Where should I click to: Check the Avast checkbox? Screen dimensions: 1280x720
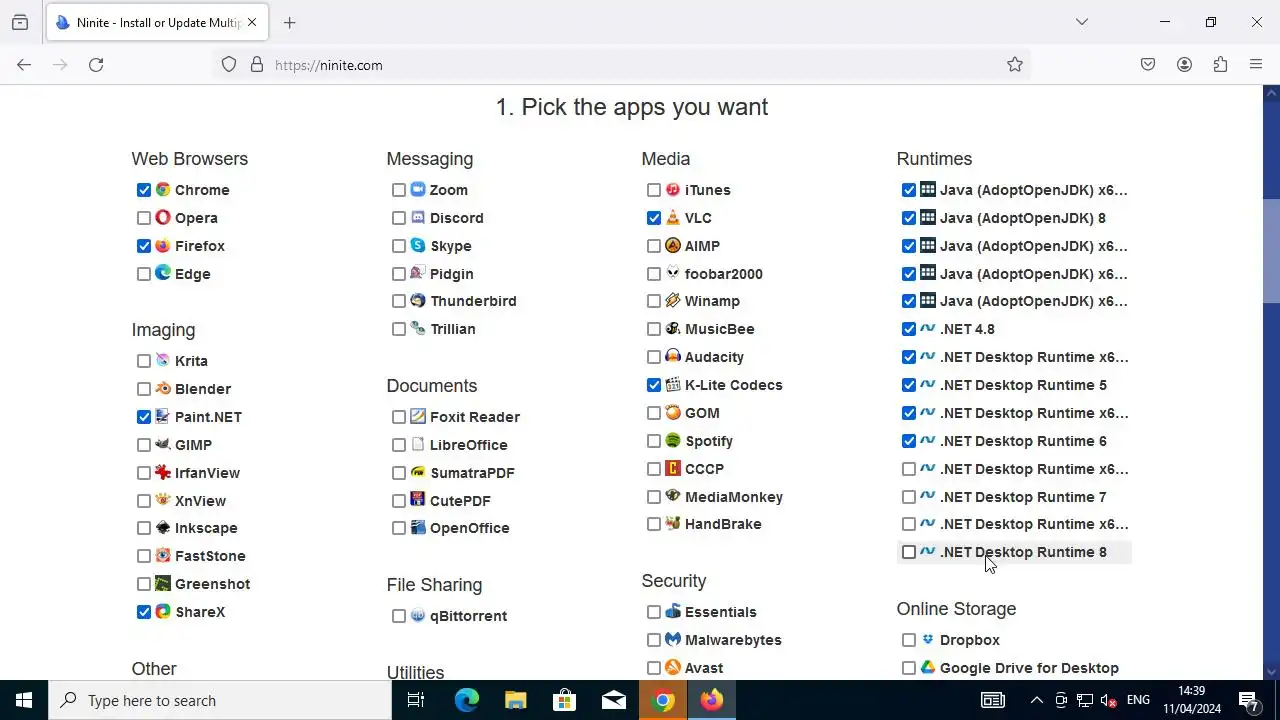[x=654, y=668]
